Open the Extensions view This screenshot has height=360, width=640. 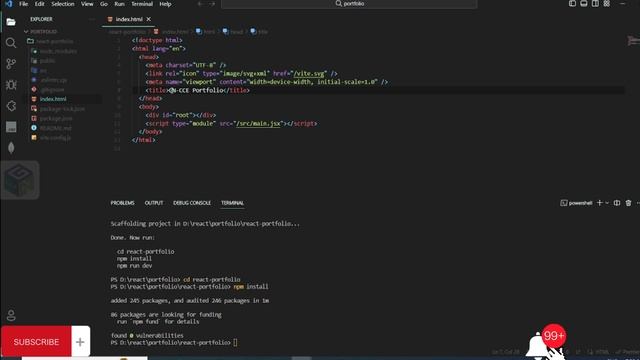click(x=11, y=106)
